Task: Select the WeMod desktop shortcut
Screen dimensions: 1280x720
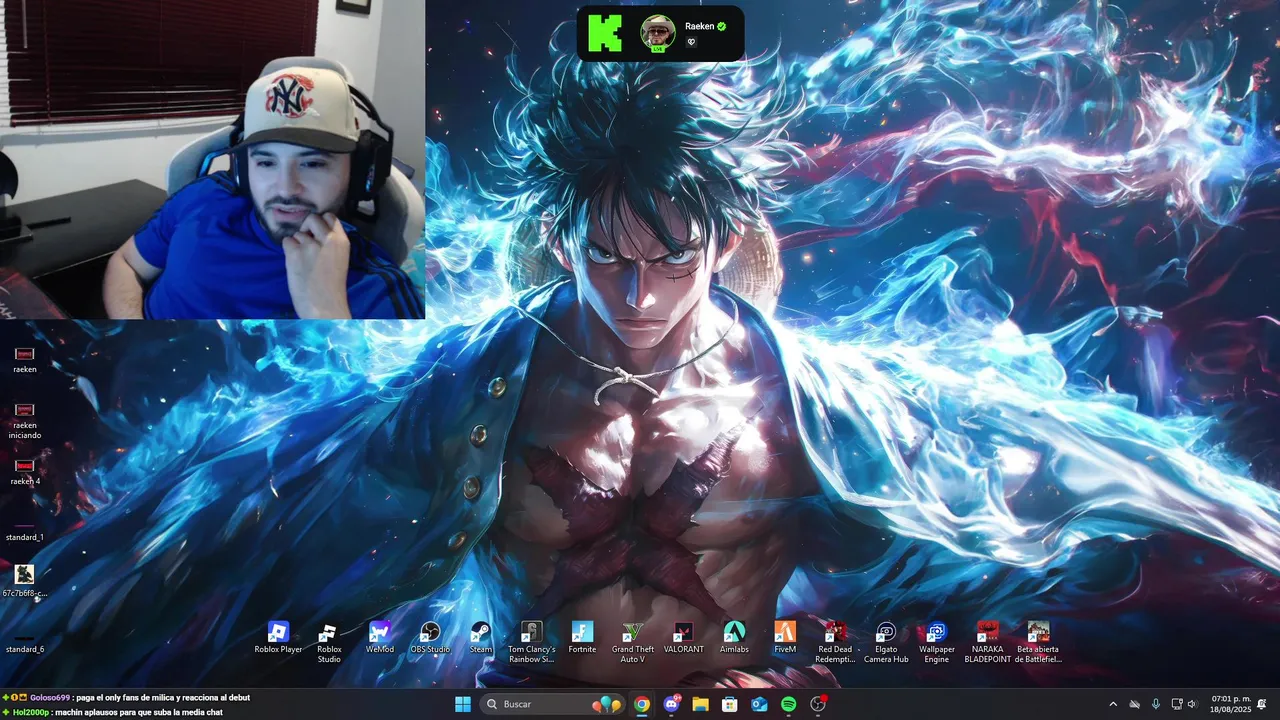Action: click(380, 637)
